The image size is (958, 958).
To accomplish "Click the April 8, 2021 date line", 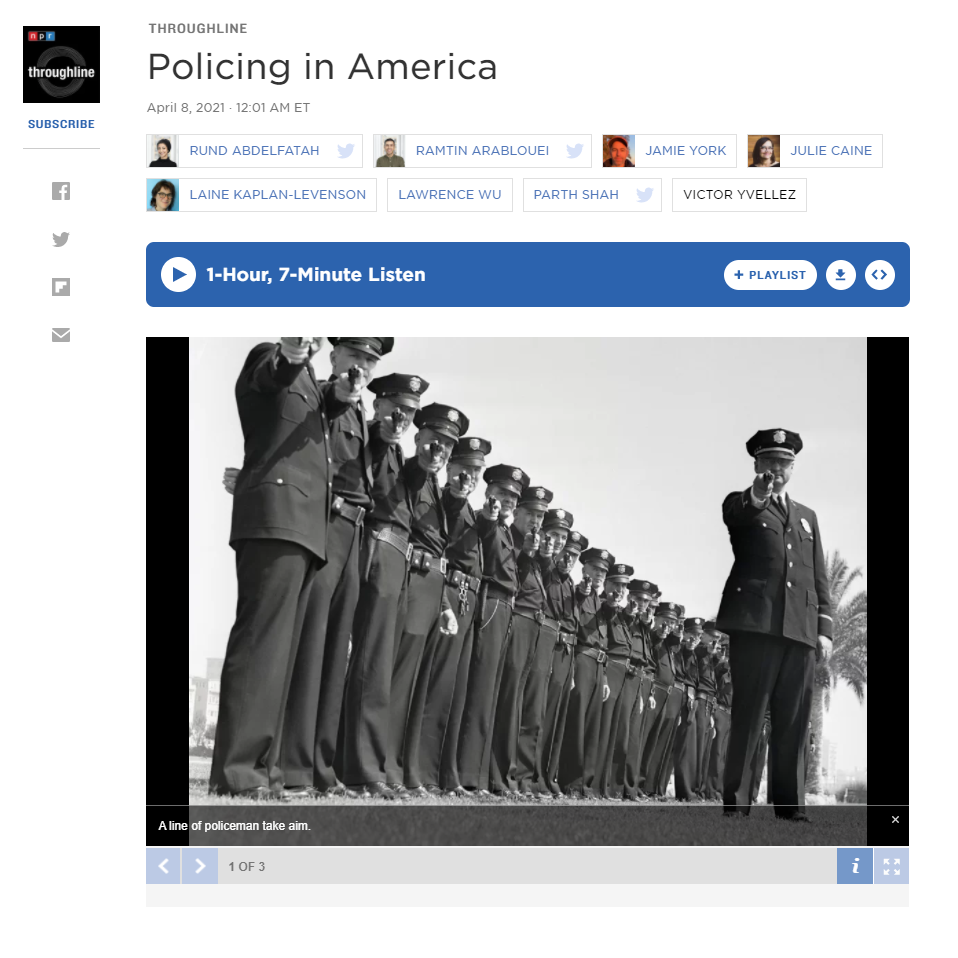I will [x=229, y=108].
